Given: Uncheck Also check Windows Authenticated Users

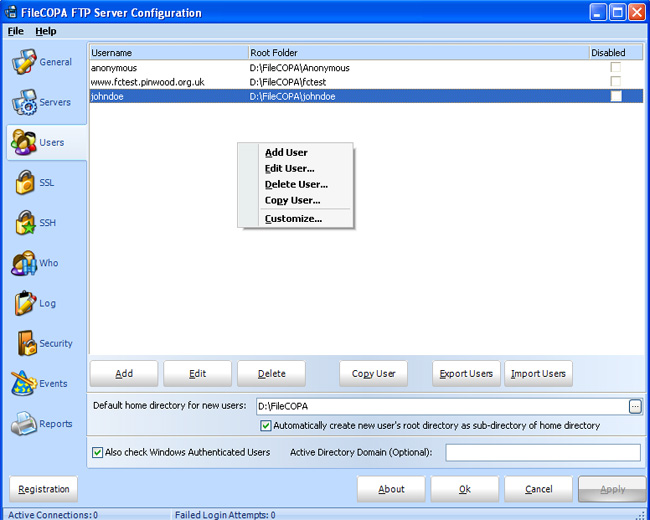Looking at the screenshot, I should [x=97, y=452].
